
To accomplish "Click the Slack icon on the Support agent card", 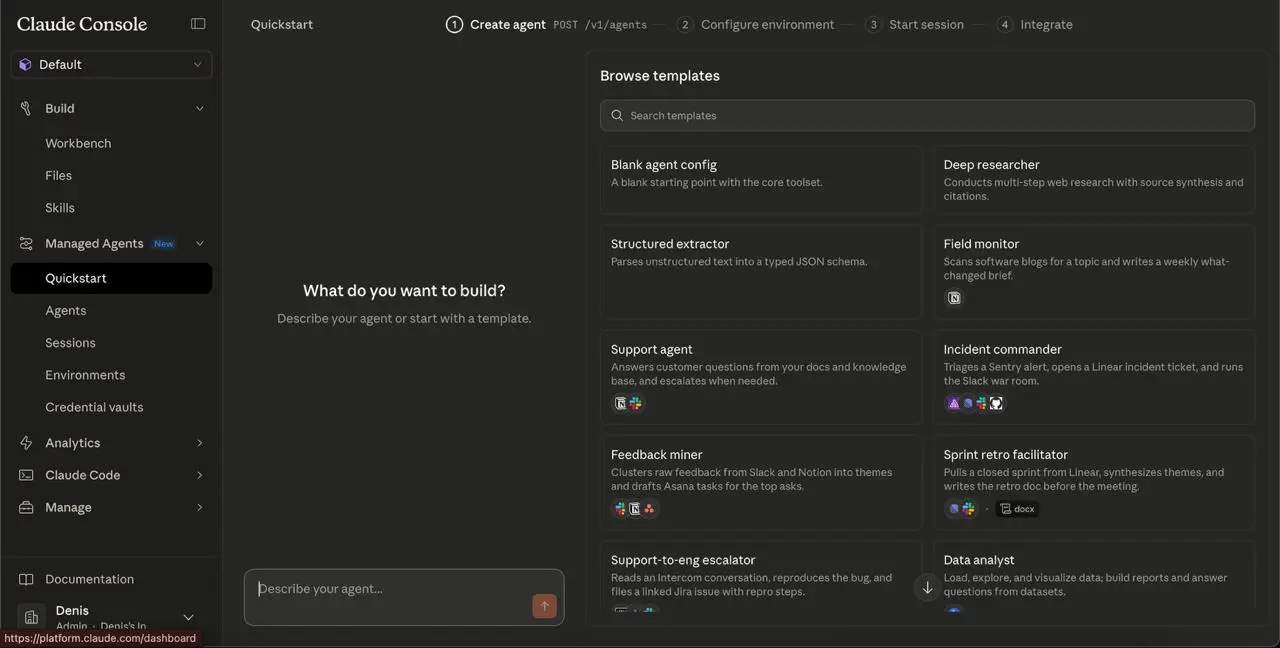I will click(x=635, y=403).
